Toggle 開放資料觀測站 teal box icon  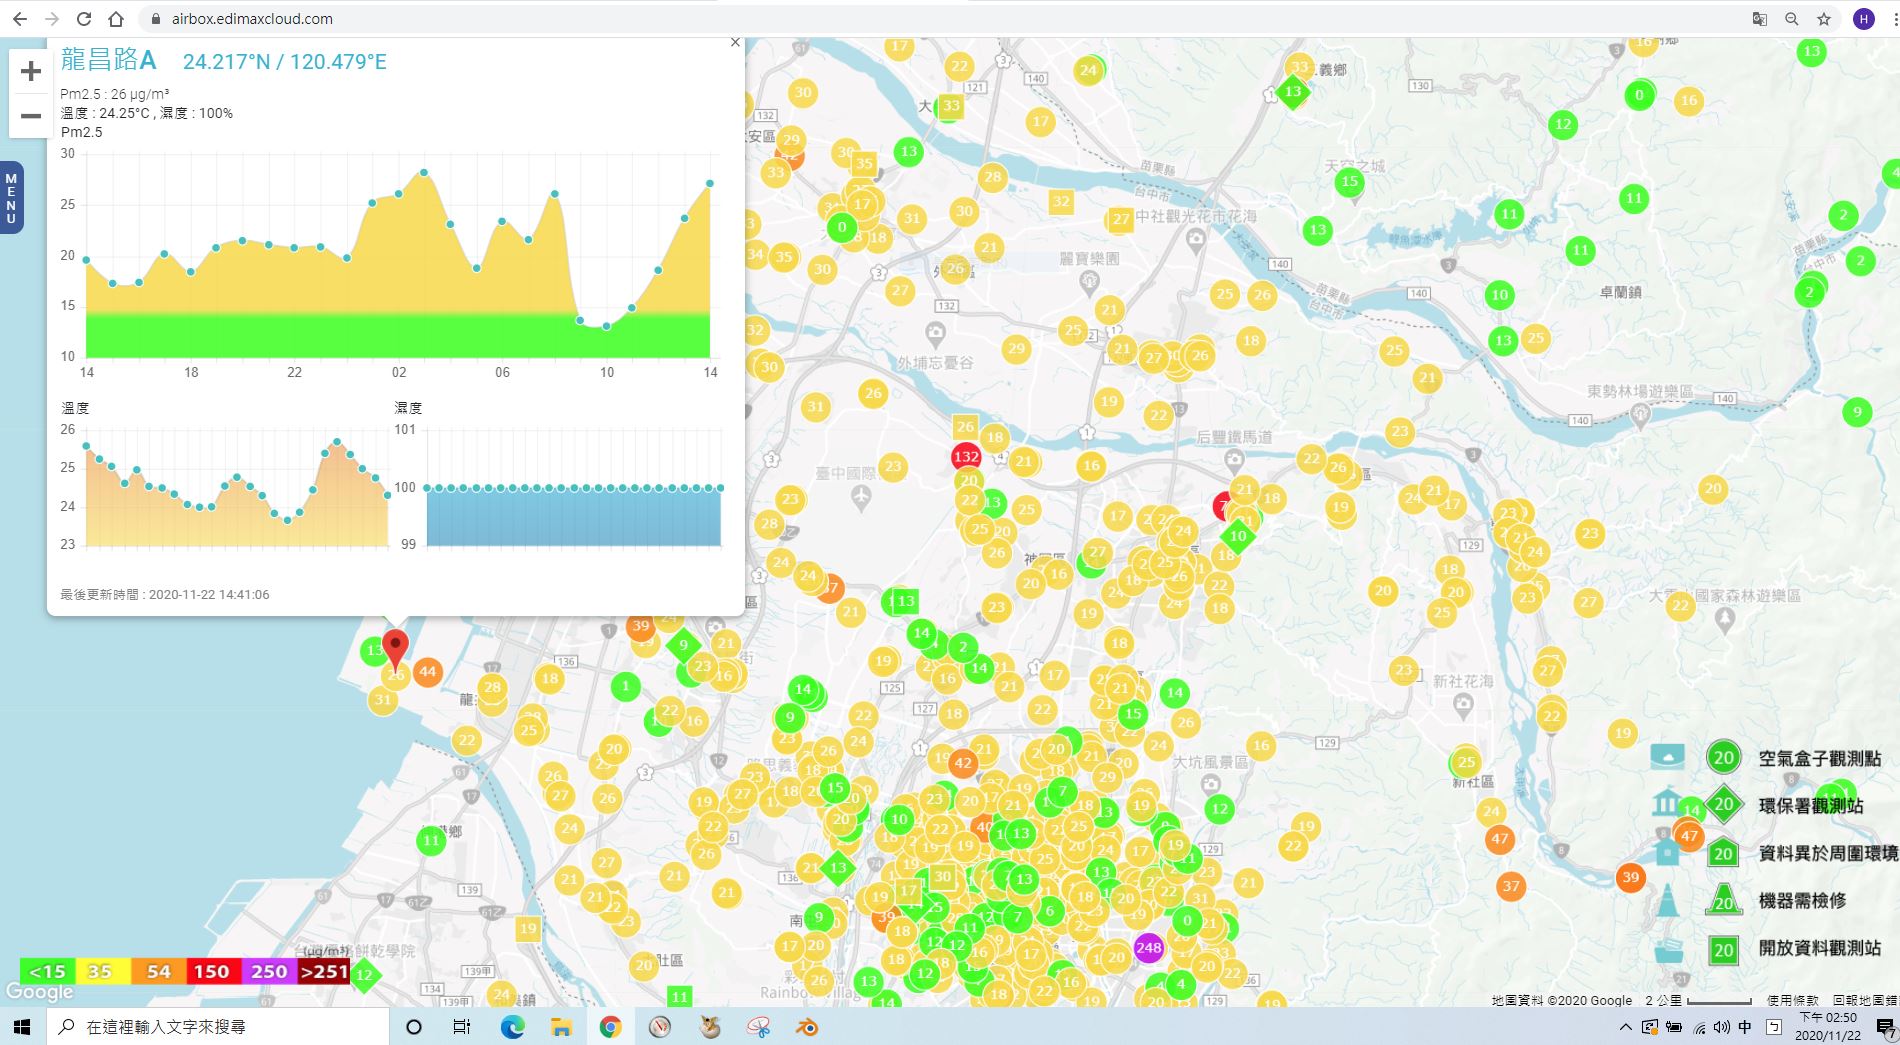tap(1667, 948)
